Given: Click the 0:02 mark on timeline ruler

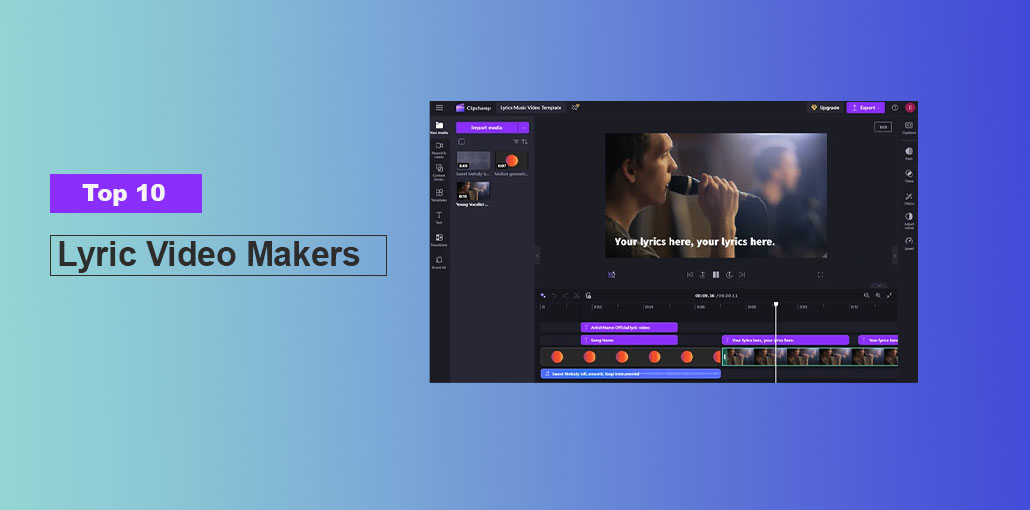Looking at the screenshot, I should (597, 307).
